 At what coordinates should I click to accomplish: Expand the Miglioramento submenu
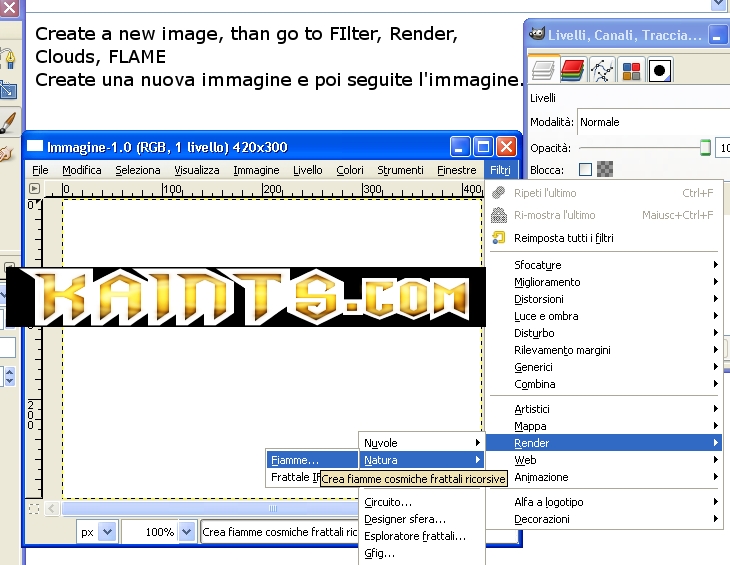click(605, 282)
